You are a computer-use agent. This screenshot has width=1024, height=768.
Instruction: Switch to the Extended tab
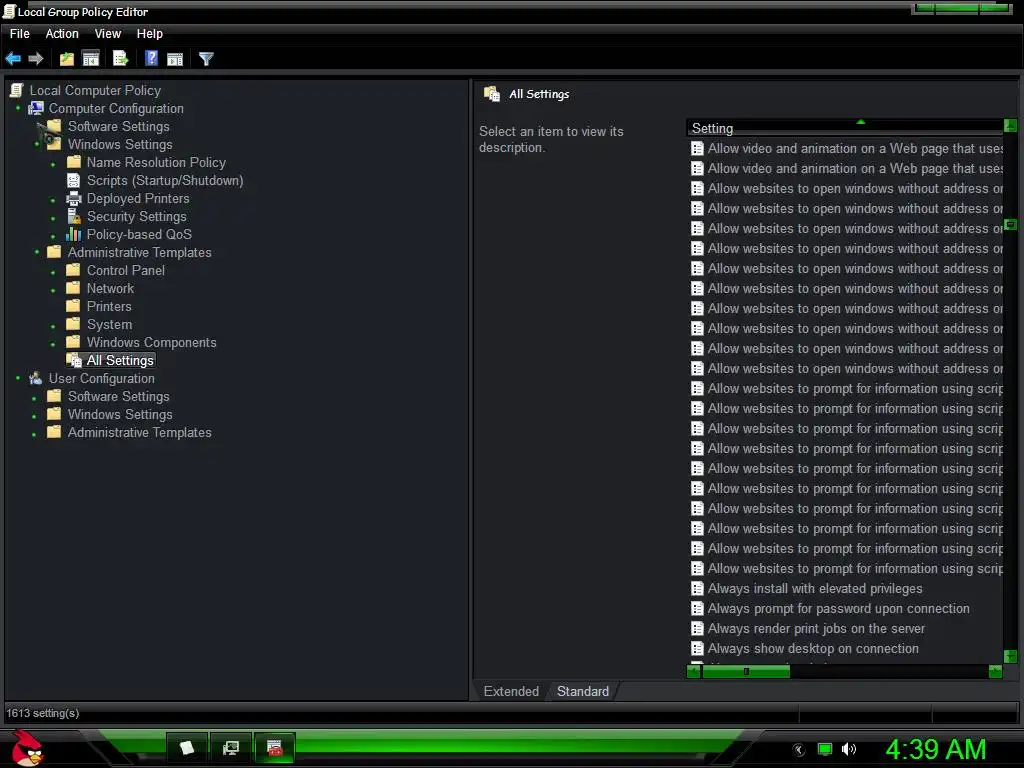pos(511,691)
